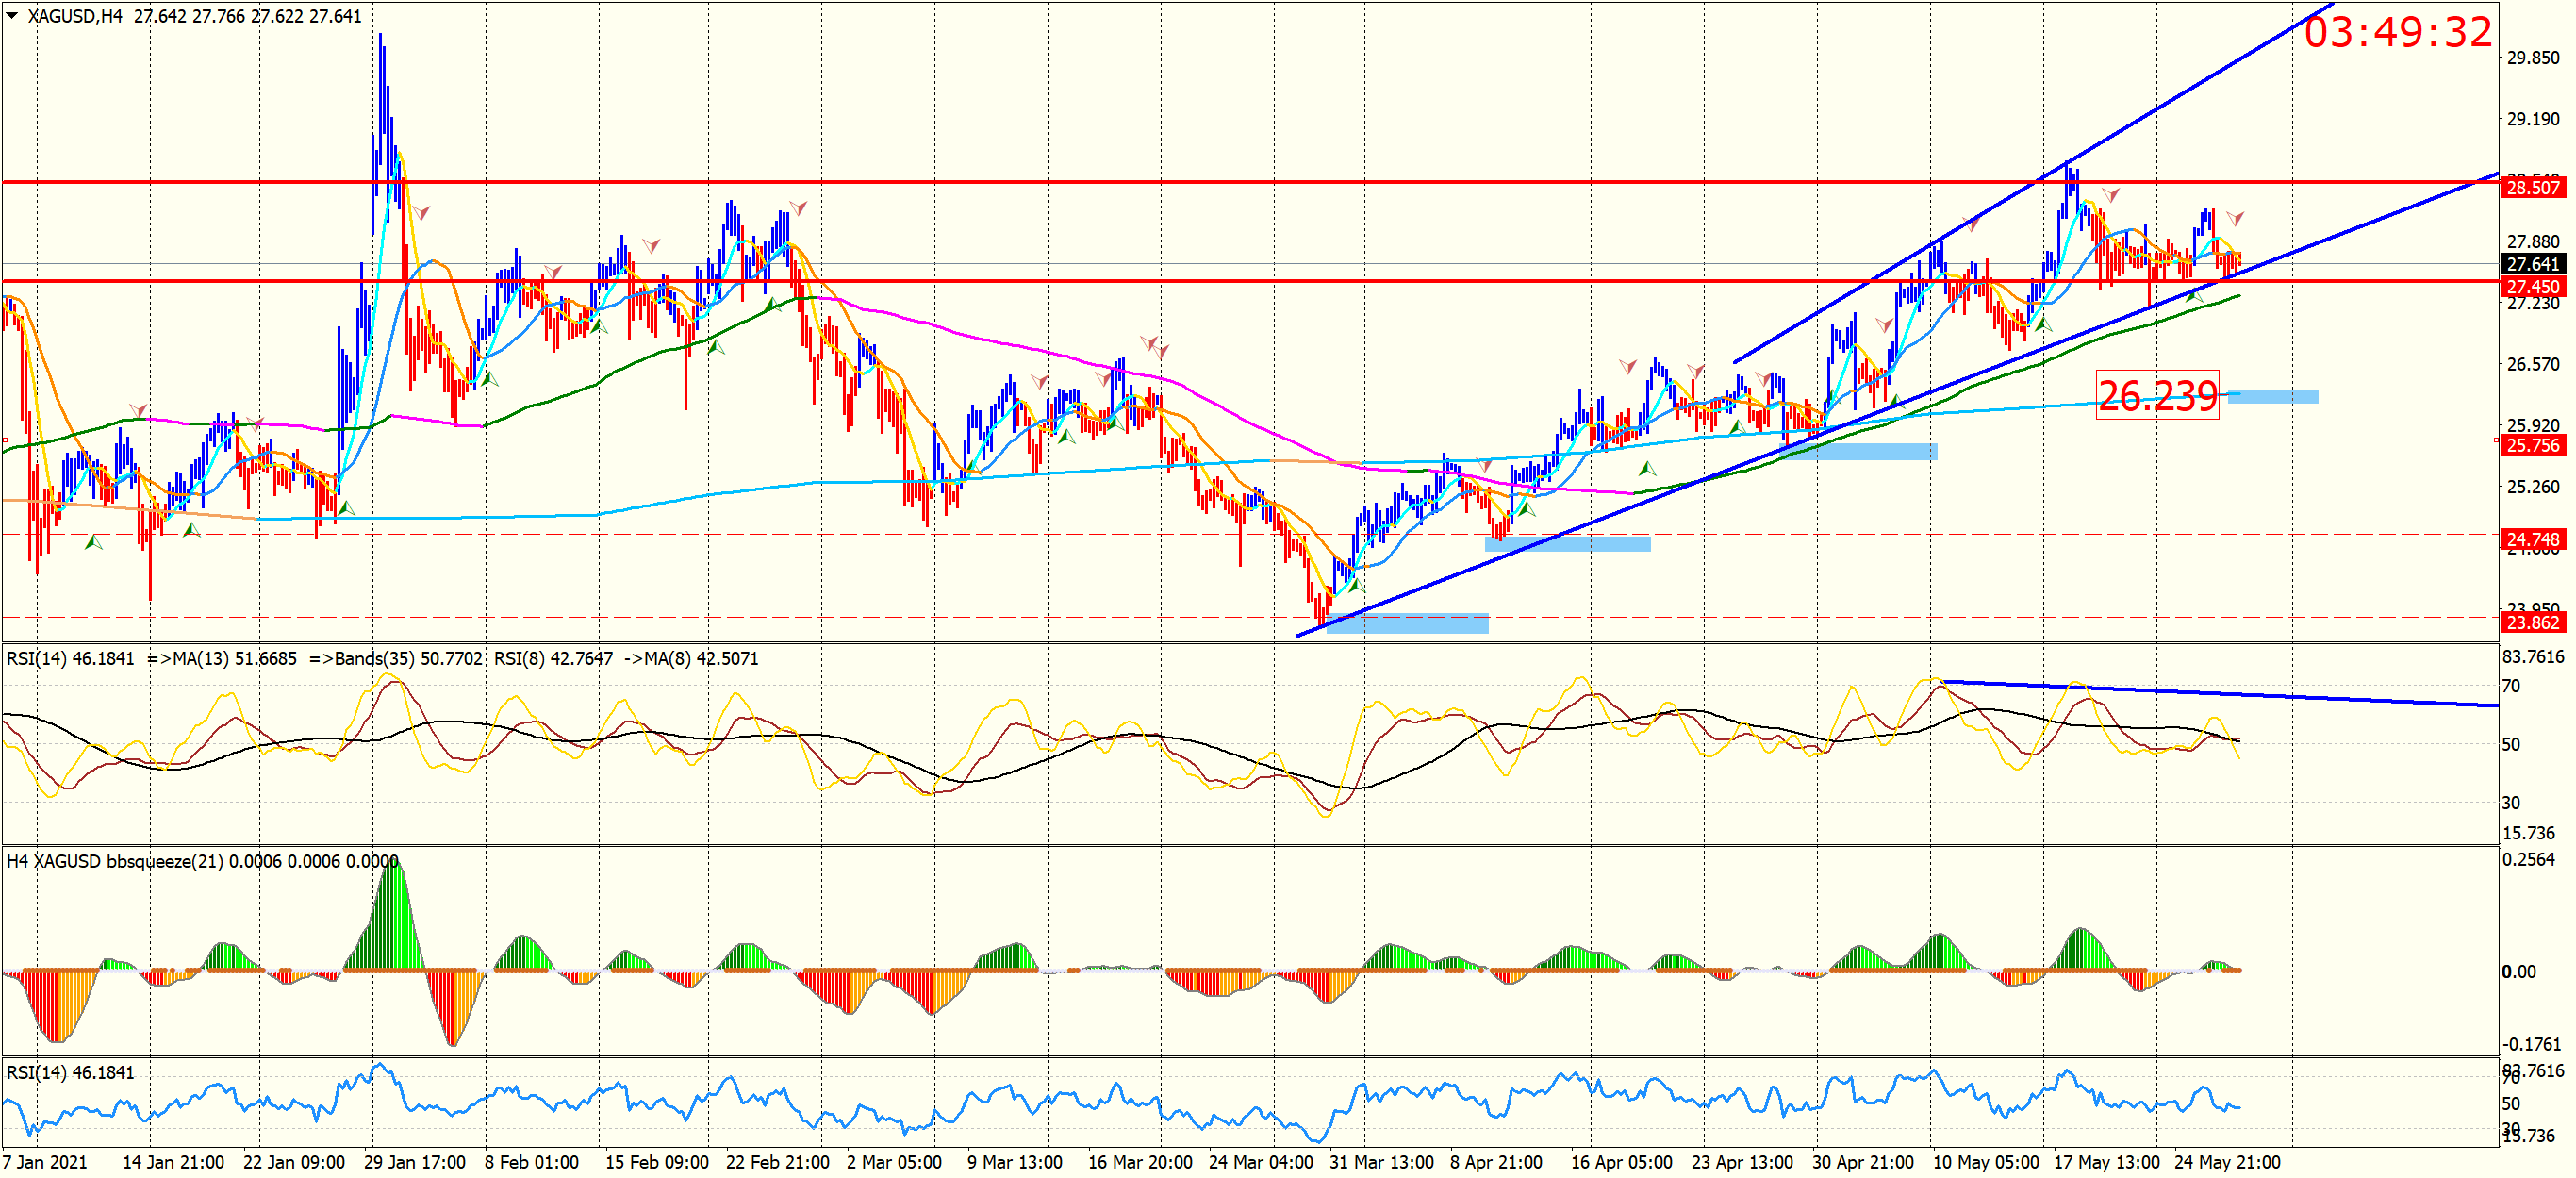Select the 28.507 red price label
This screenshot has width=2576, height=1178.
coord(2532,187)
